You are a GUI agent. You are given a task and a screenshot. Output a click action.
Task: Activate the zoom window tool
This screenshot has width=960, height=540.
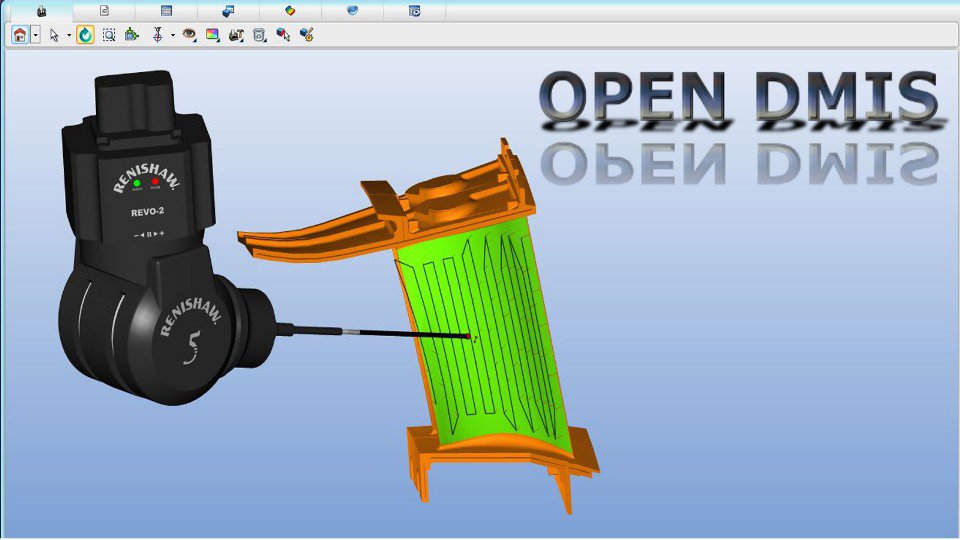click(109, 35)
